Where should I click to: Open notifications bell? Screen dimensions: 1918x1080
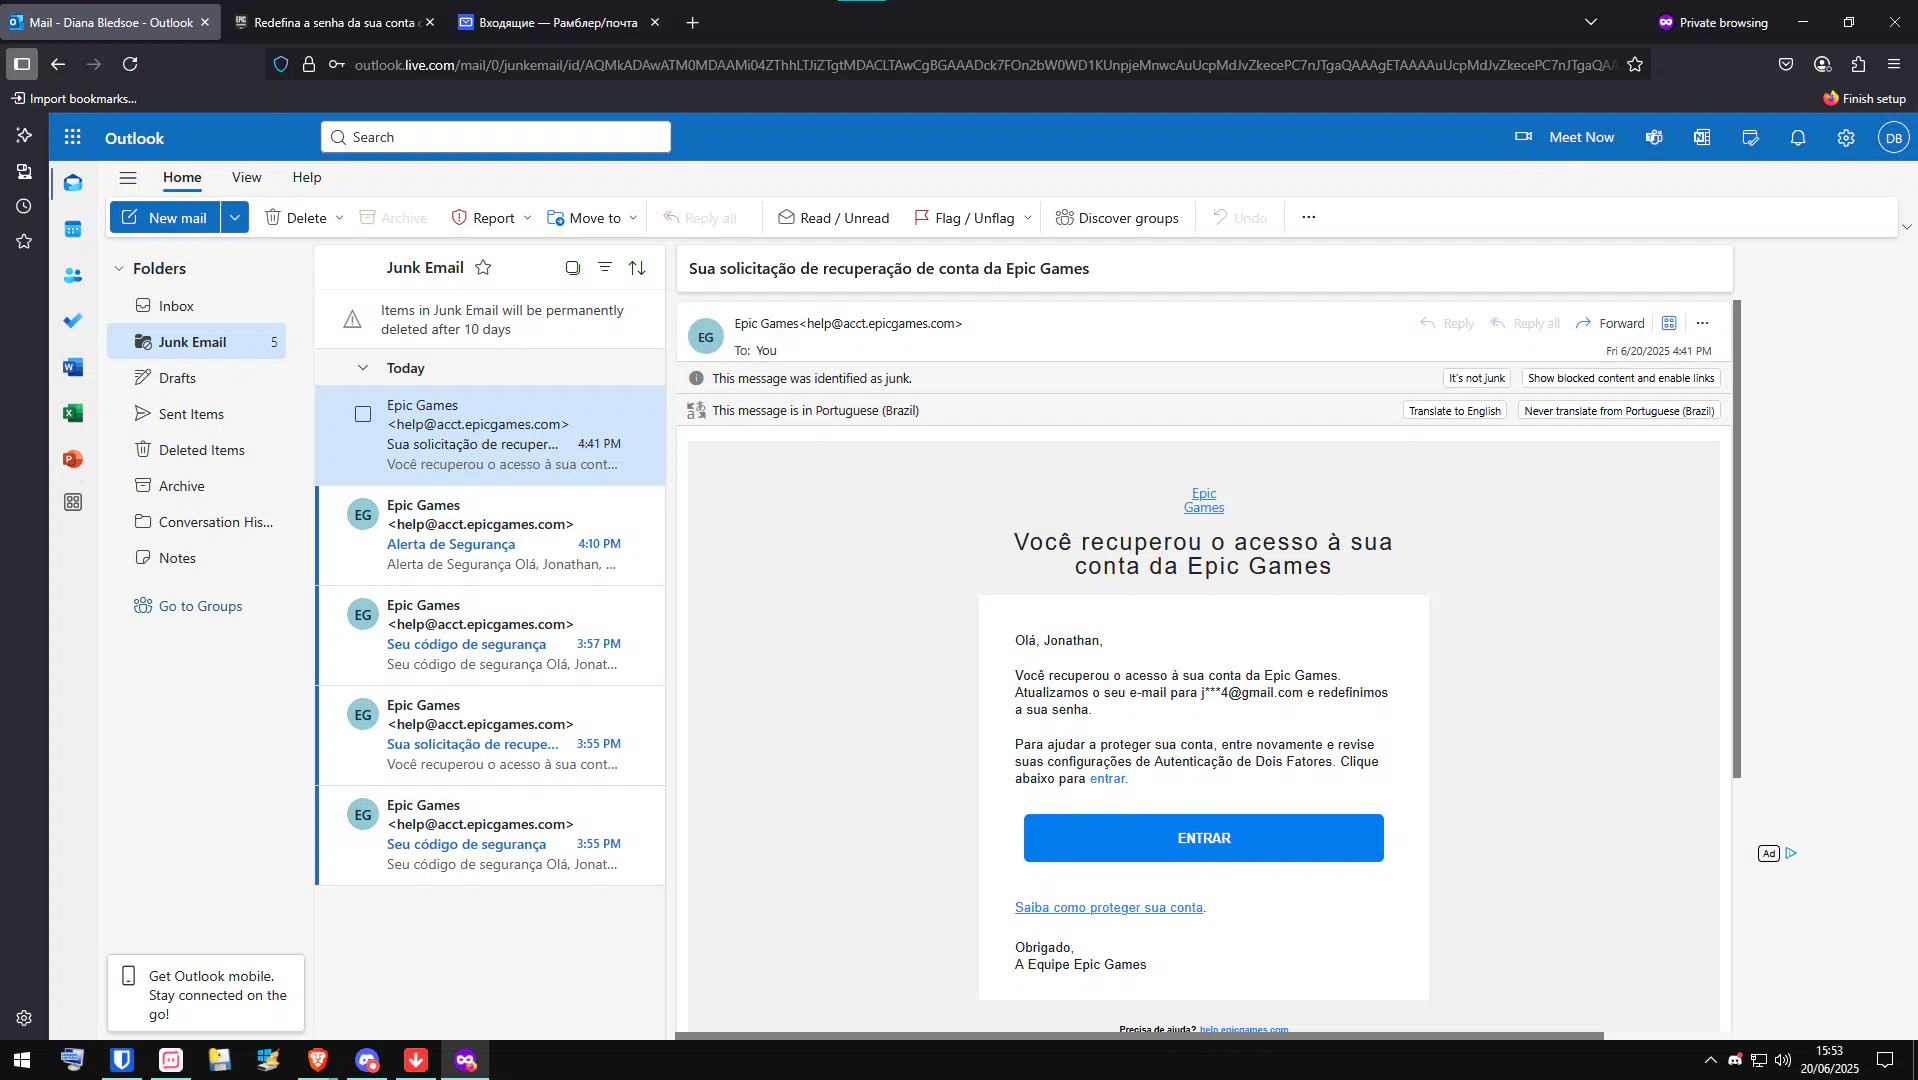pos(1798,137)
